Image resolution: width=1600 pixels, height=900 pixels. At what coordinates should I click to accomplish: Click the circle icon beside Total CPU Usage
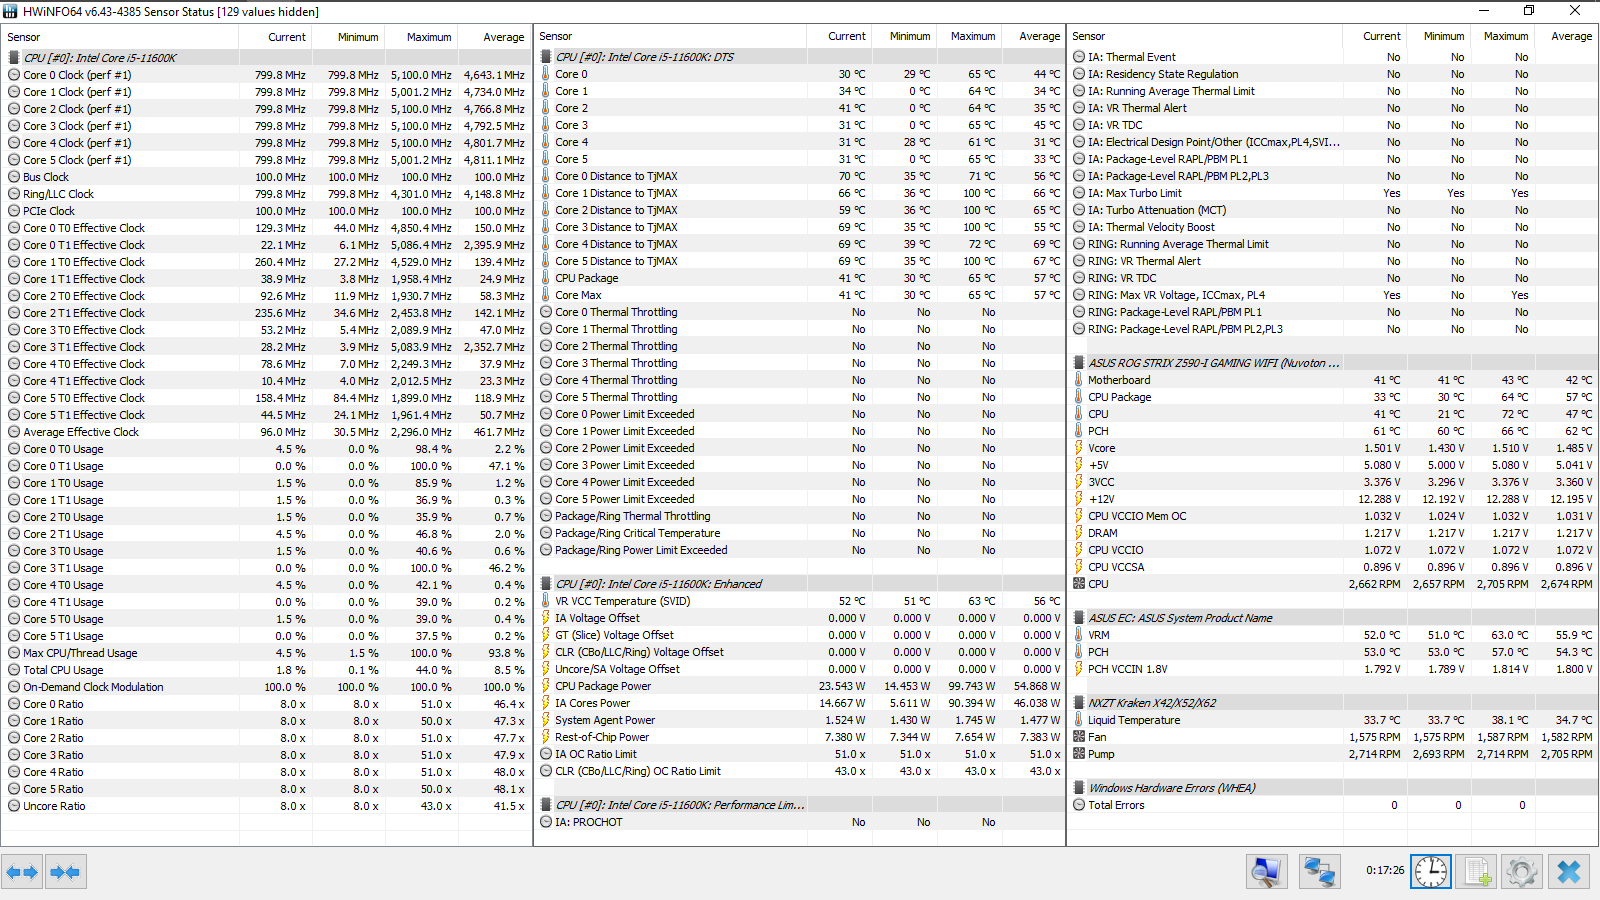[x=14, y=670]
